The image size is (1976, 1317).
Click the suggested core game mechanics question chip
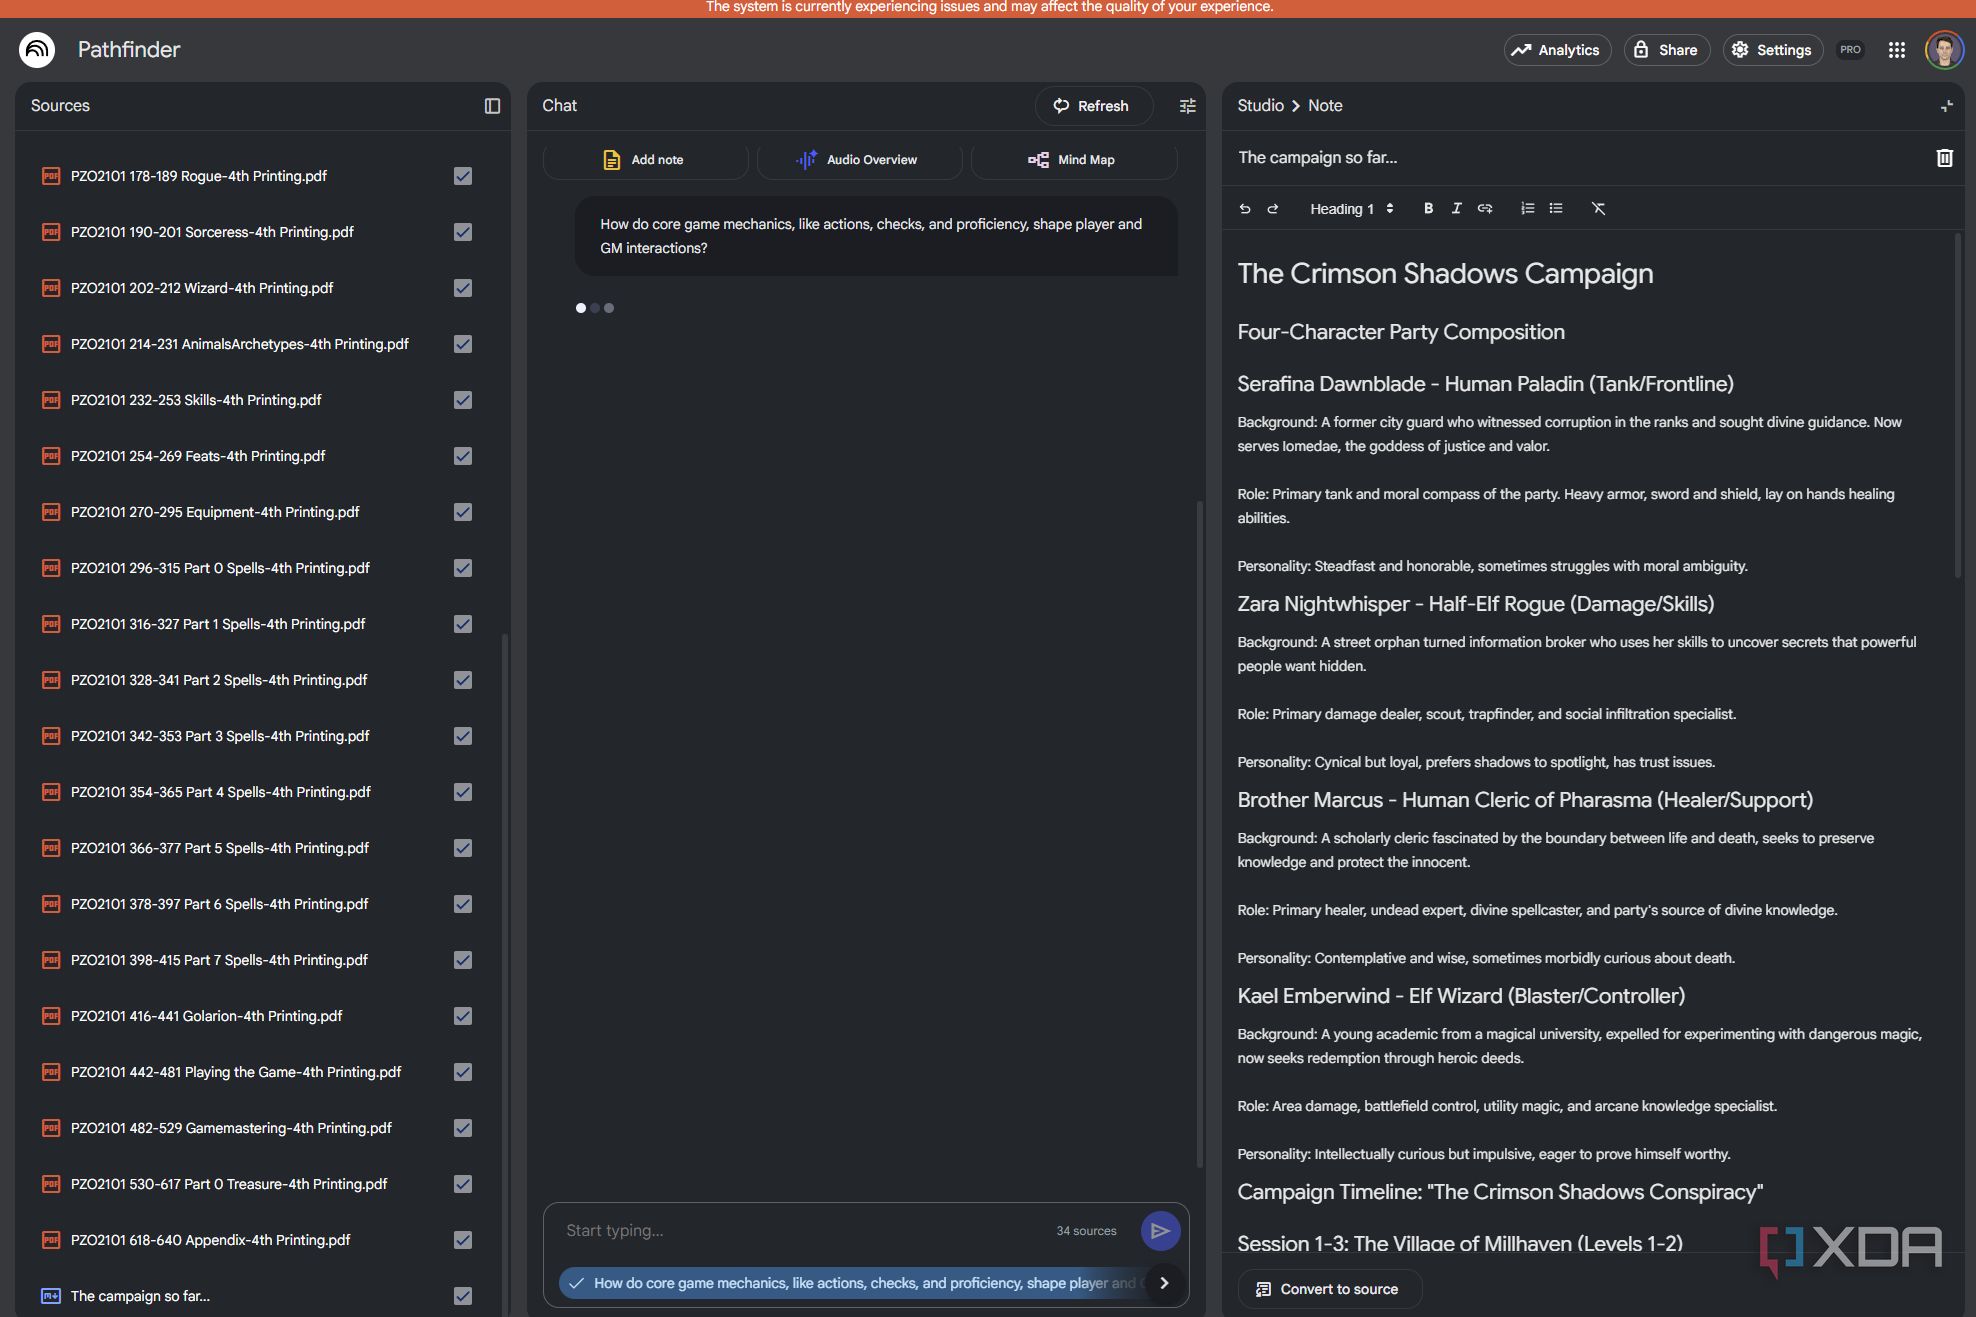coord(853,1283)
